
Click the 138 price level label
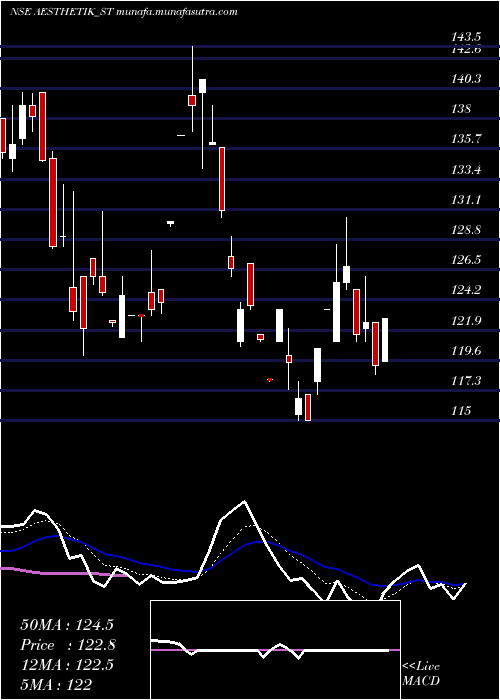[x=461, y=109]
